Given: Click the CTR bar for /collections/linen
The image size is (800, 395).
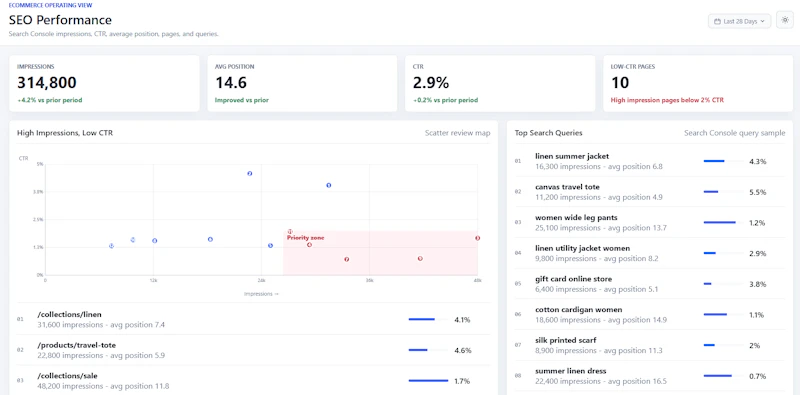Looking at the screenshot, I should (428, 319).
